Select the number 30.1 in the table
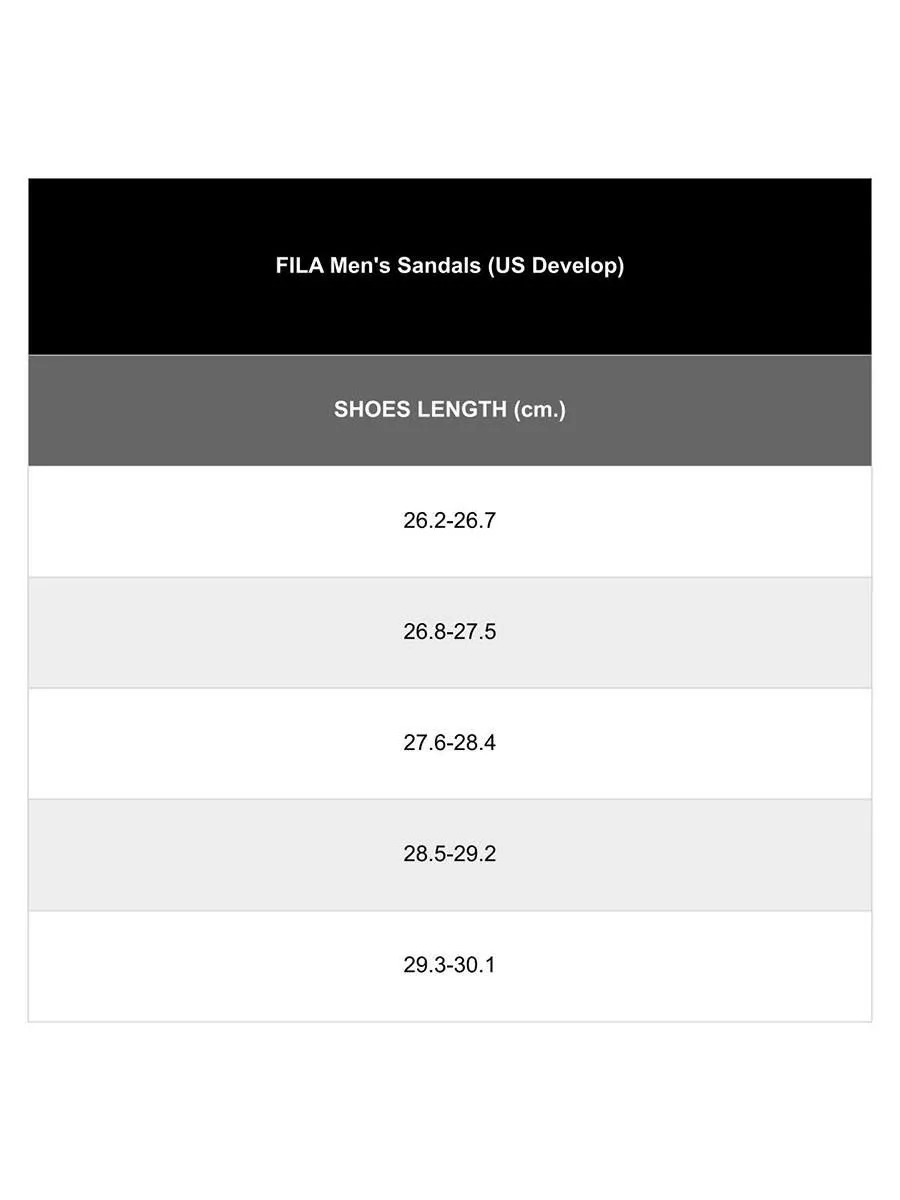The height and width of the screenshot is (1200, 900). pos(475,965)
